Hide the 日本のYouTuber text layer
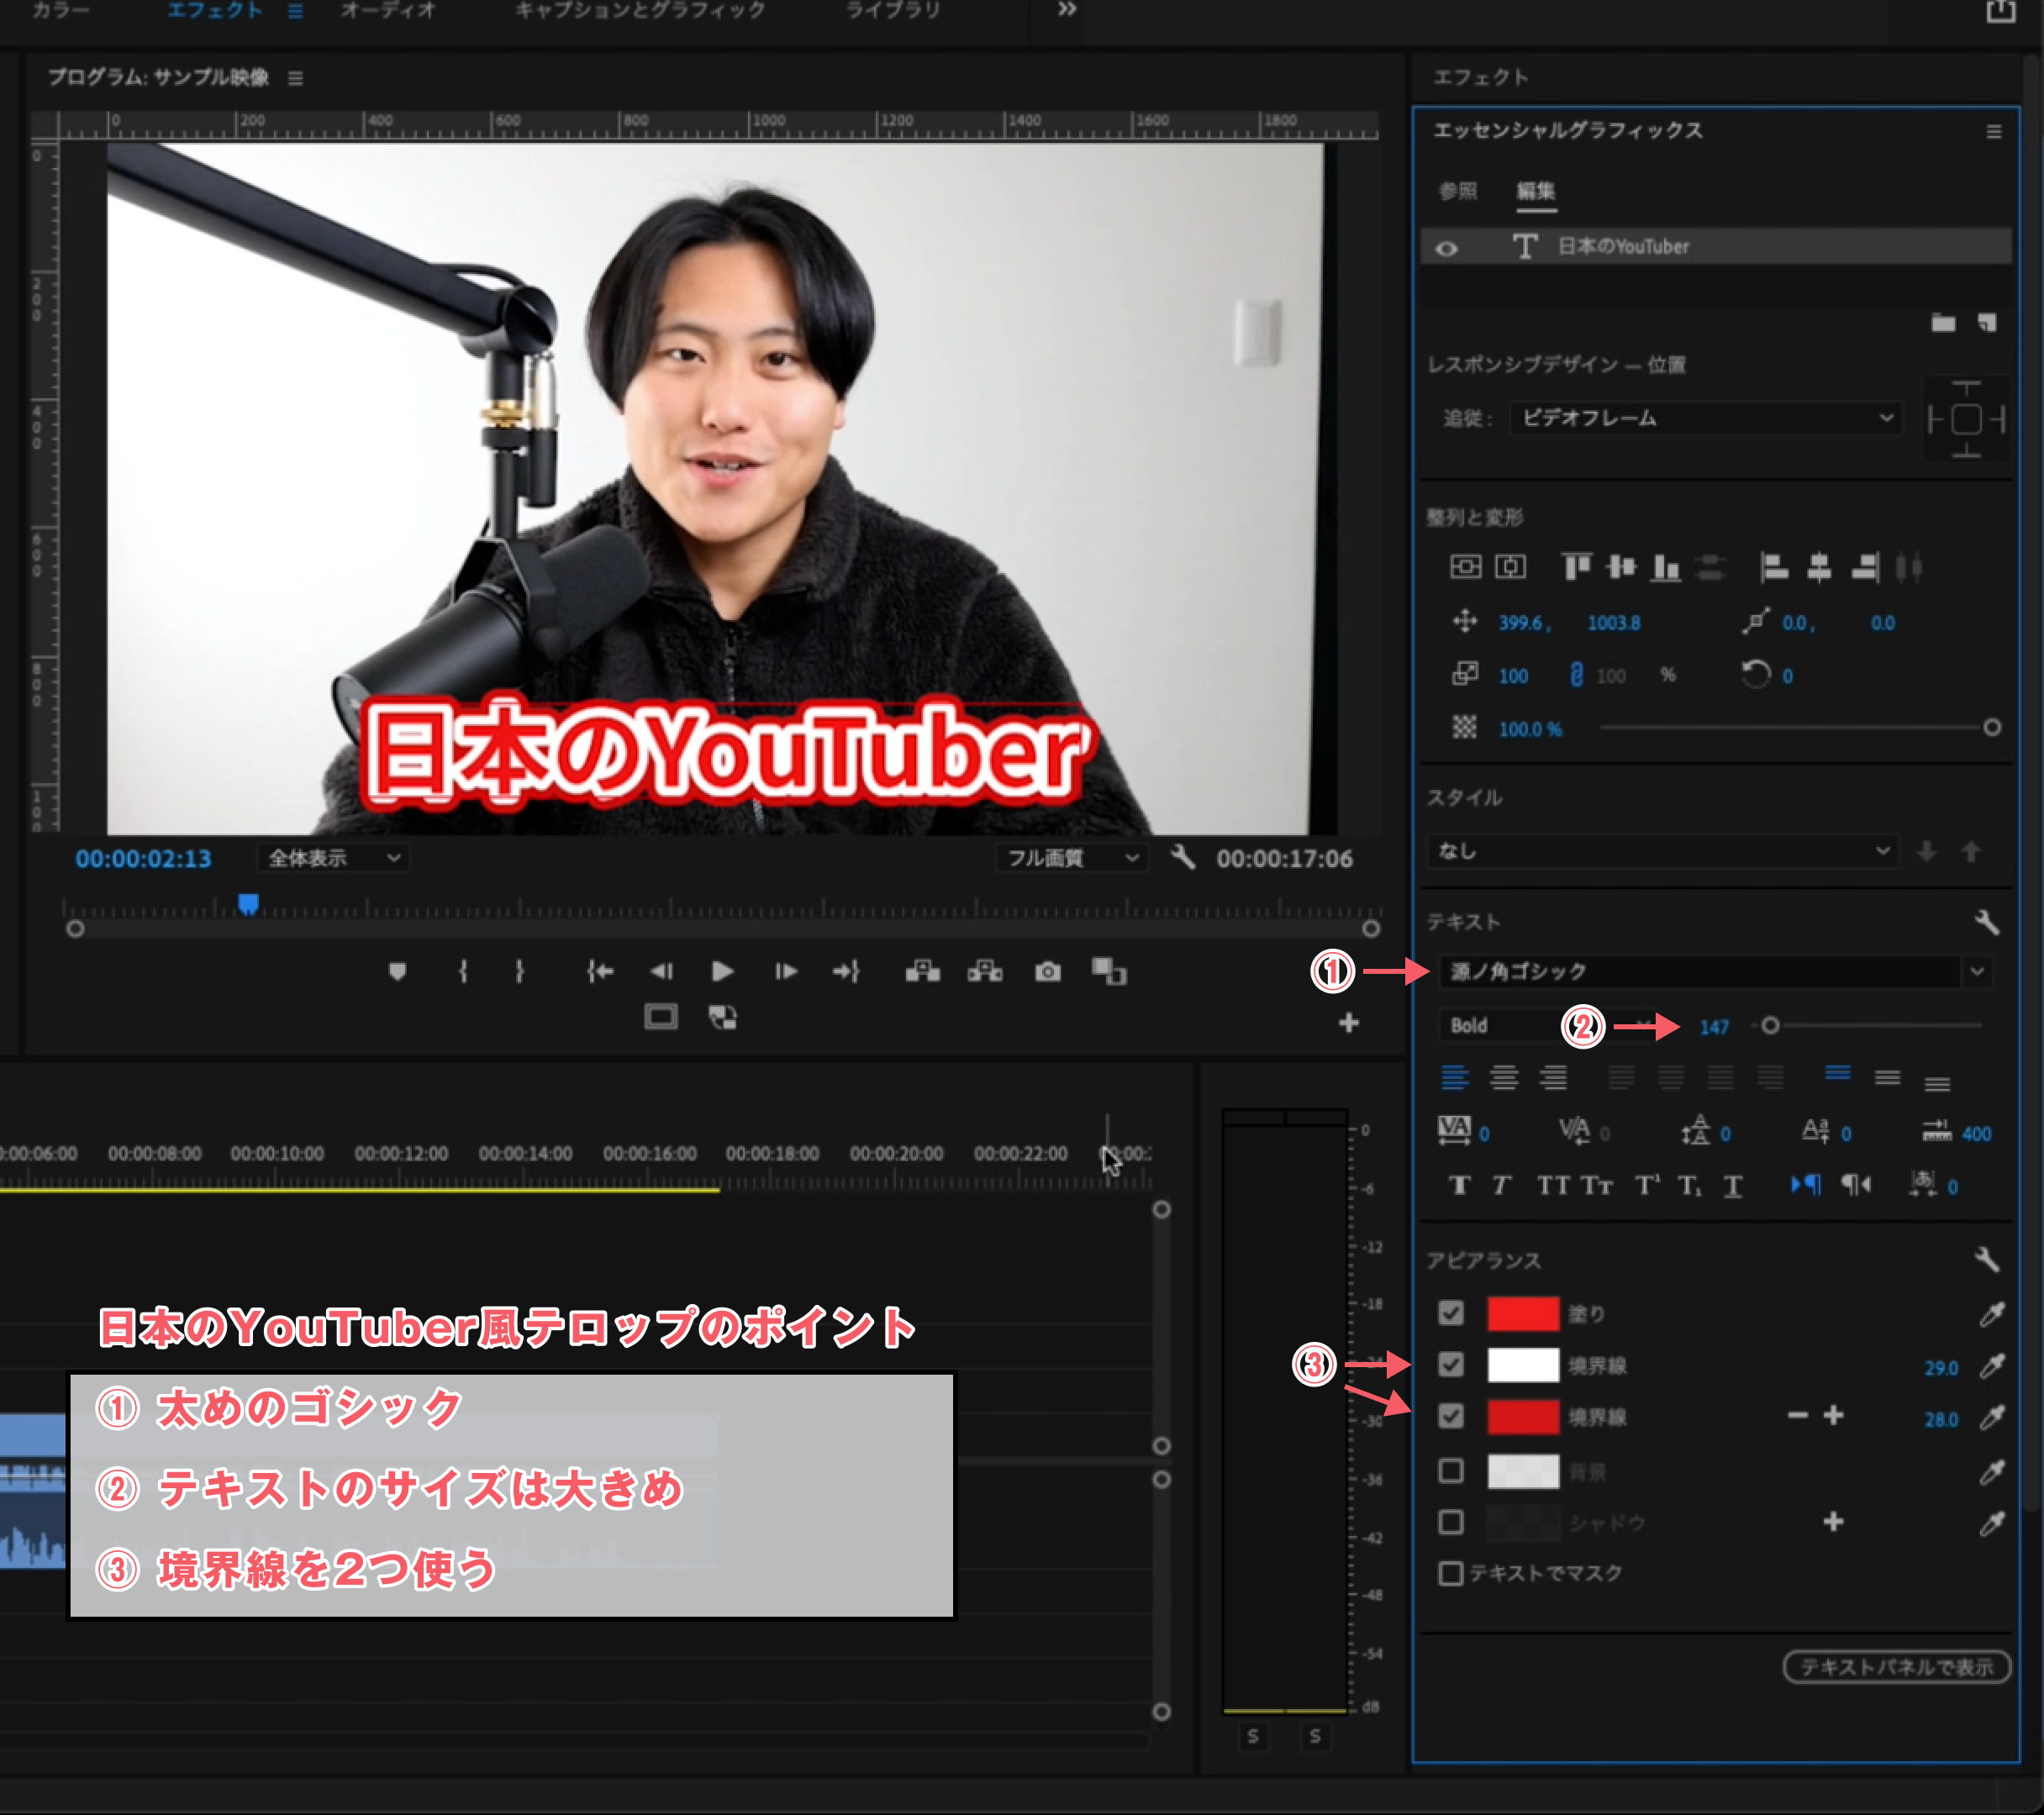Image resolution: width=2044 pixels, height=1815 pixels. [x=1446, y=248]
